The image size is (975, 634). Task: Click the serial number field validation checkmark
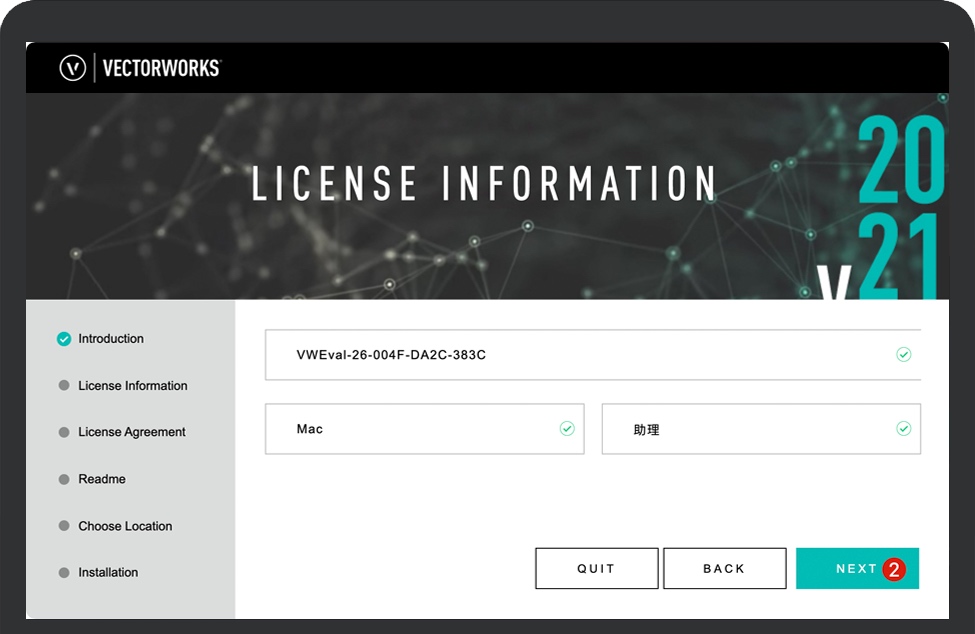903,354
